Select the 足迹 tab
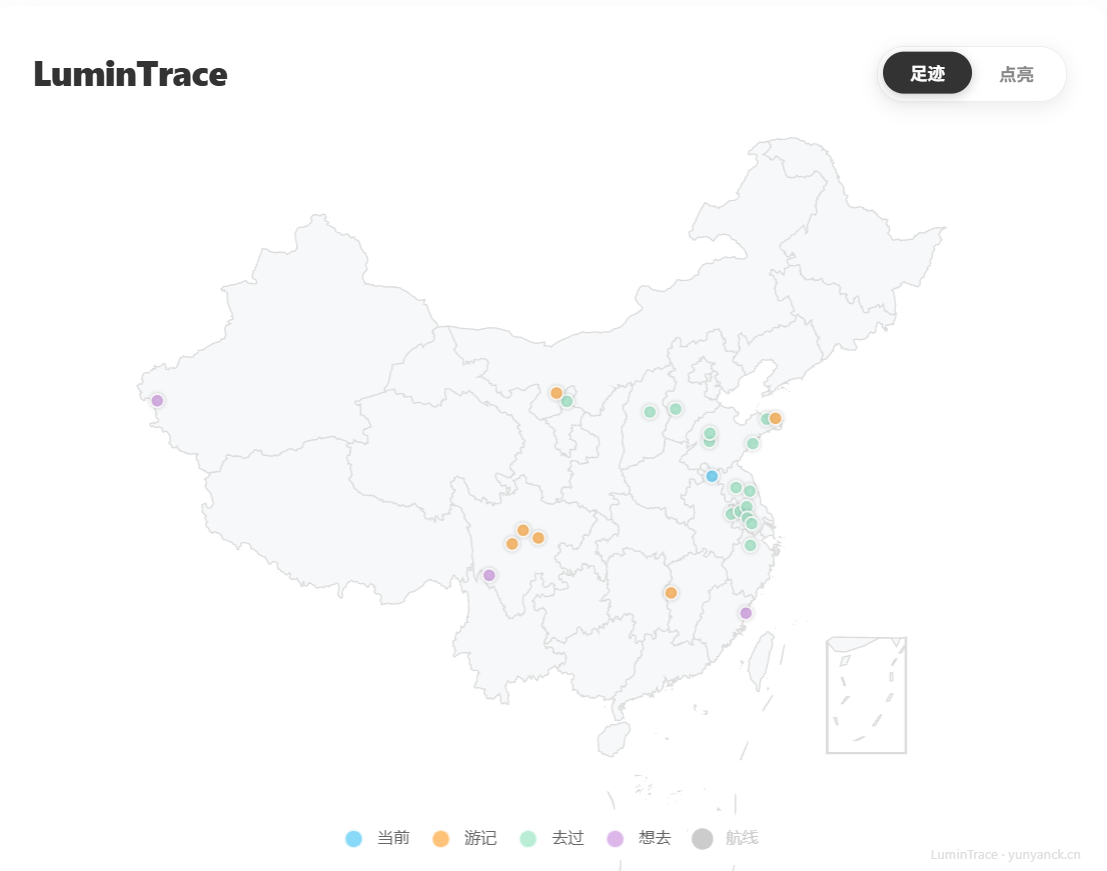The height and width of the screenshot is (871, 1107). [927, 74]
